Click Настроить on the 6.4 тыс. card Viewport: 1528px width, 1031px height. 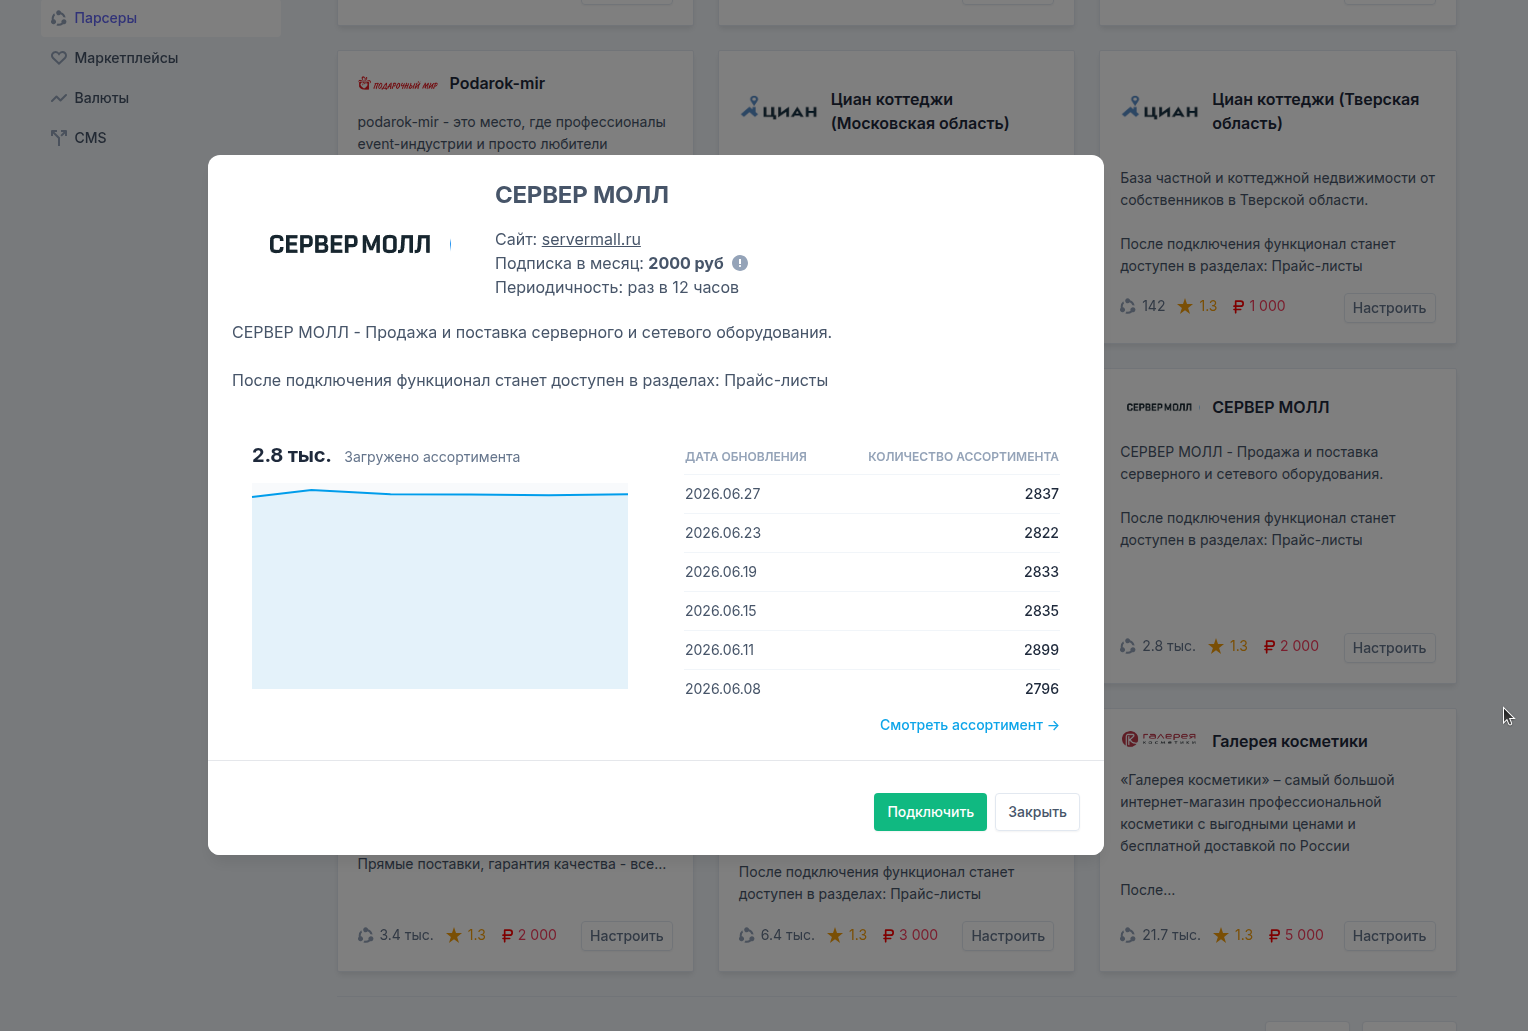coord(1008,936)
